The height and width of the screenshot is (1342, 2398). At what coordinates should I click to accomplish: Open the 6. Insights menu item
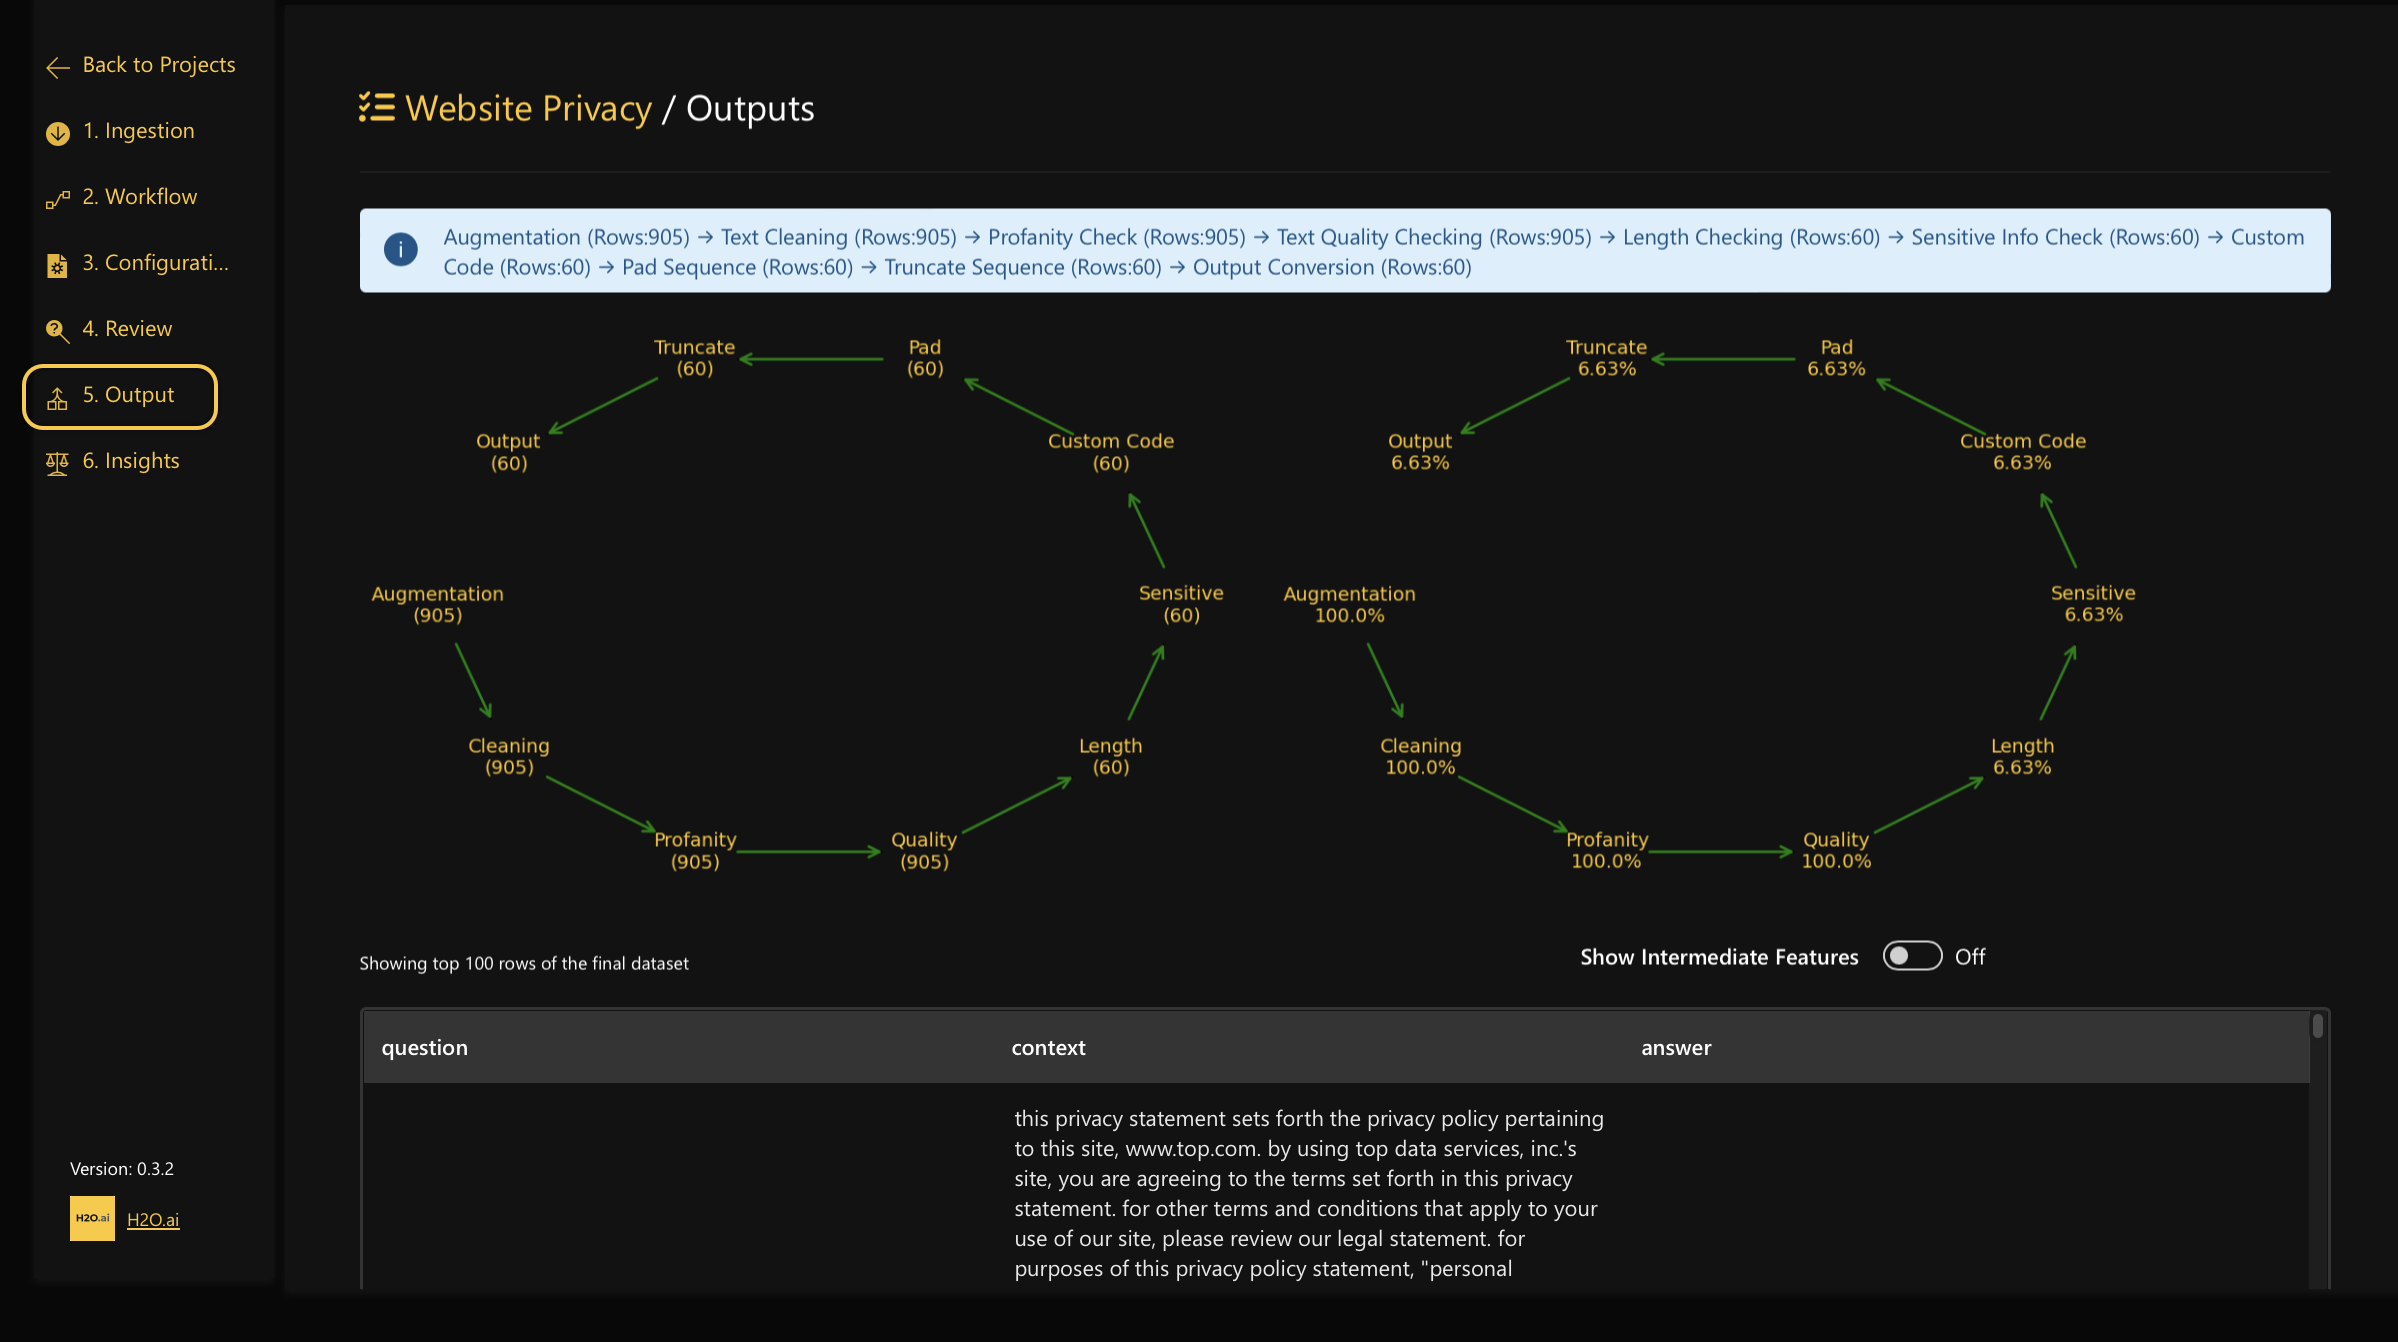pos(130,461)
